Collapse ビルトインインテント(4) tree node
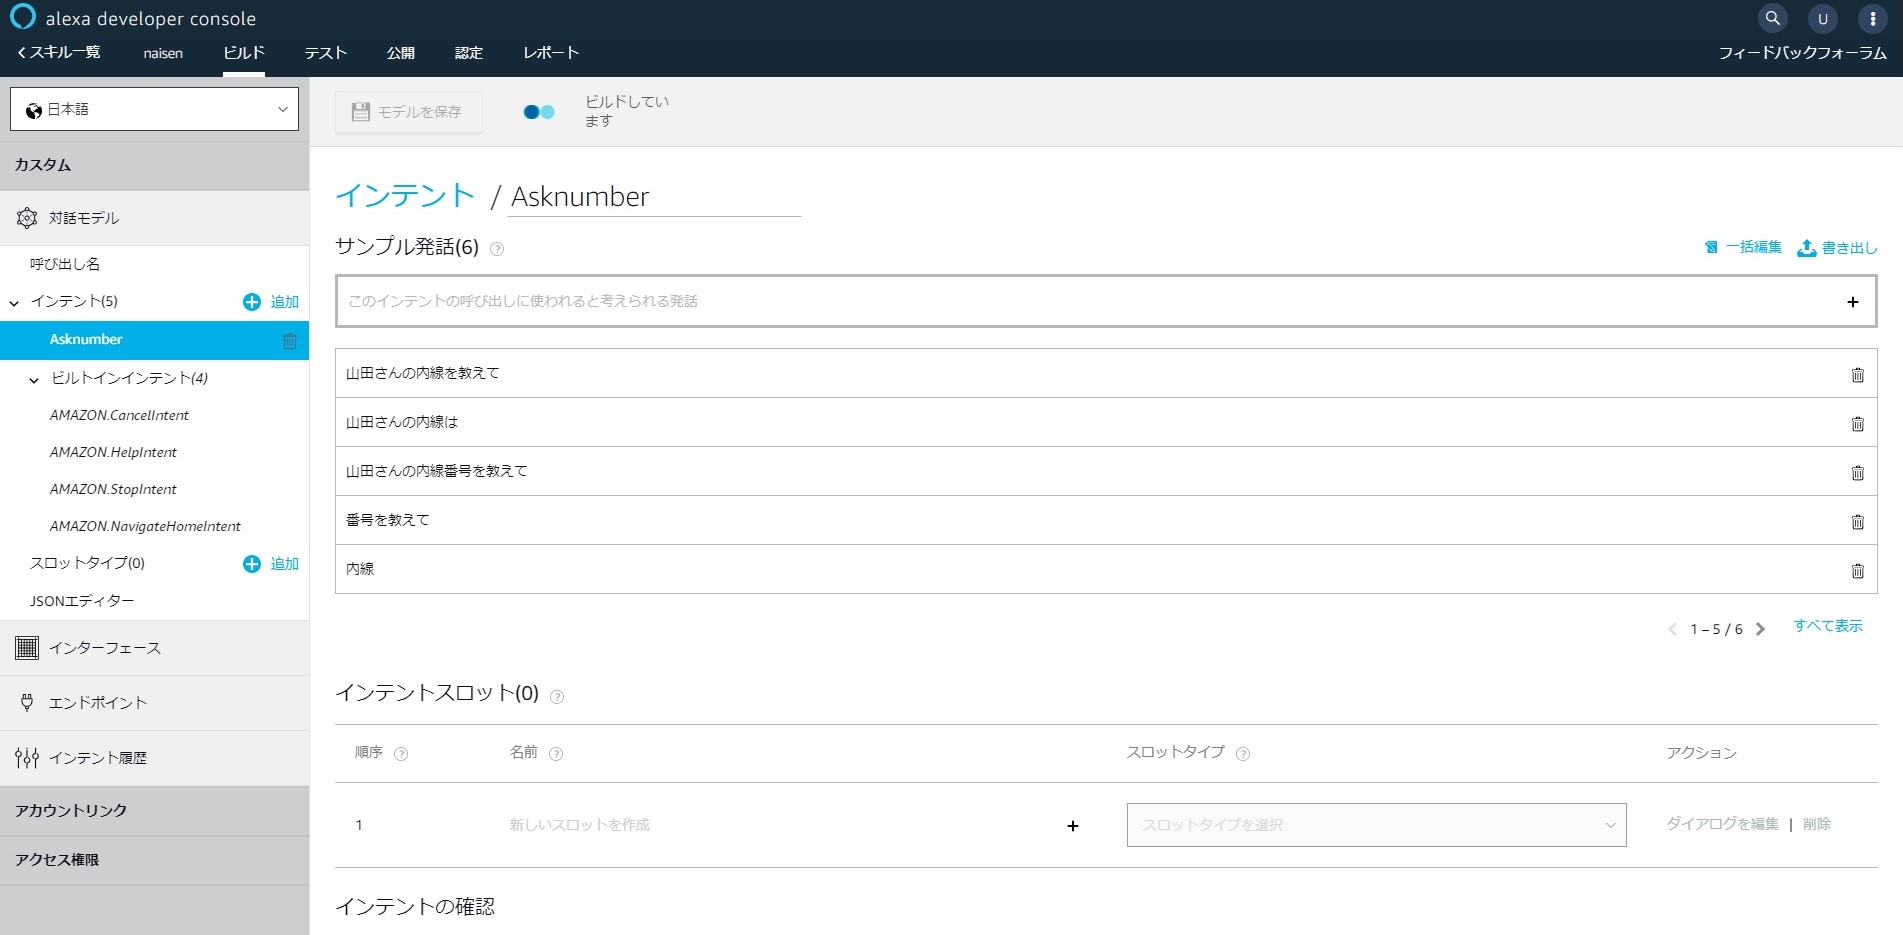This screenshot has width=1903, height=935. (x=34, y=379)
